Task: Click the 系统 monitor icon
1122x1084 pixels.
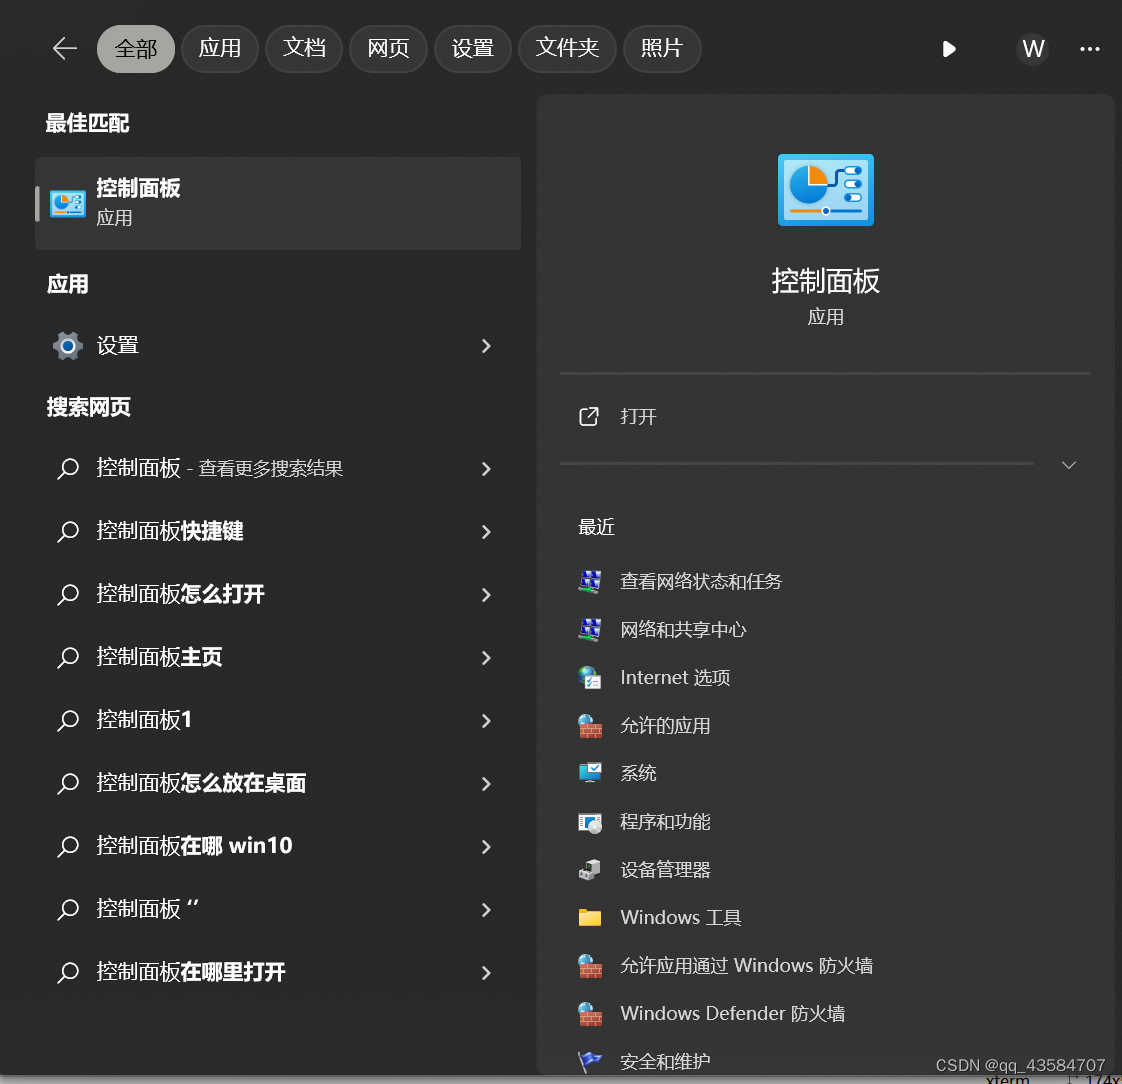Action: tap(590, 773)
